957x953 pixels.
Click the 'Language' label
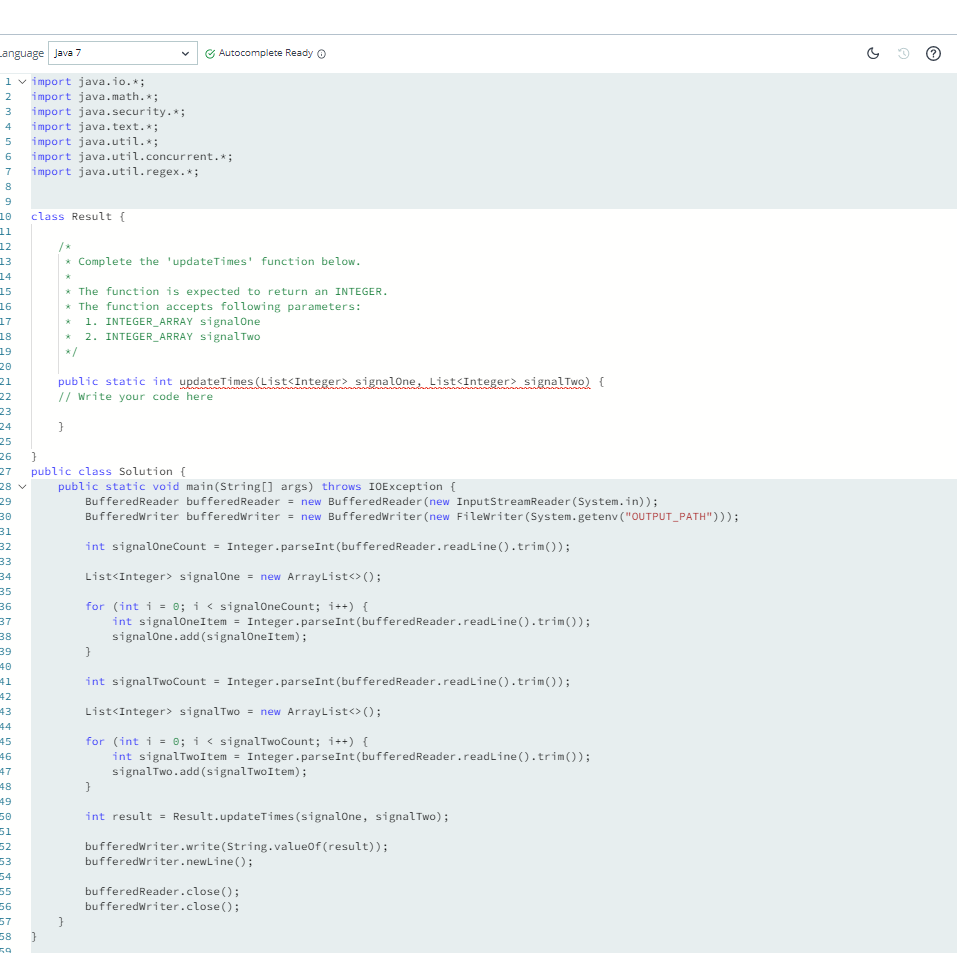pyautogui.click(x=20, y=53)
